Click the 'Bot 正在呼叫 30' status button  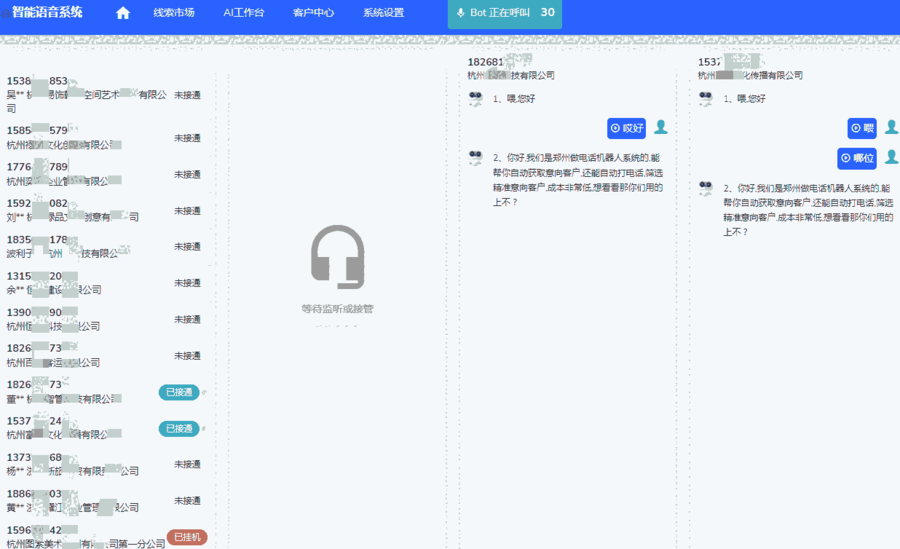pyautogui.click(x=505, y=13)
